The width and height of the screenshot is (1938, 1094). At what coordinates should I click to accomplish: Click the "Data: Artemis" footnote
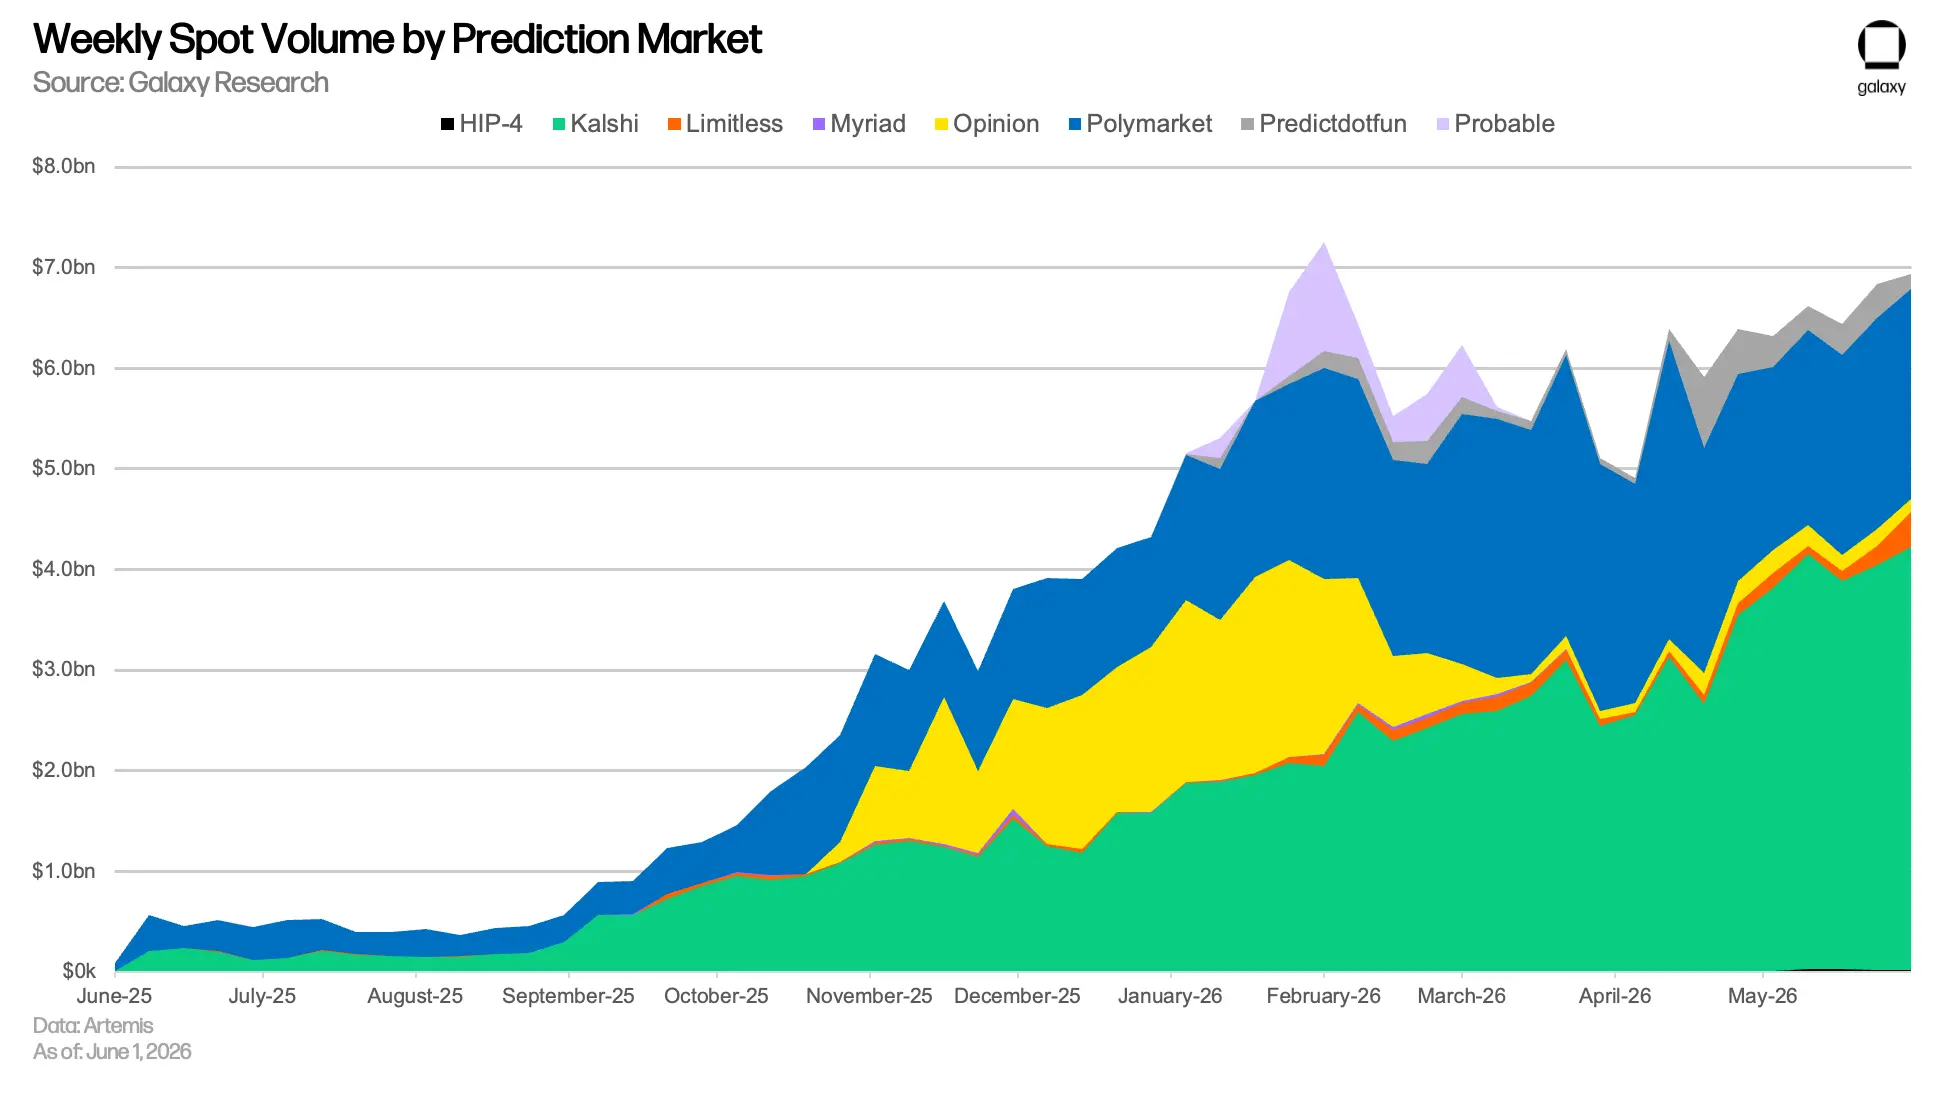click(93, 1026)
